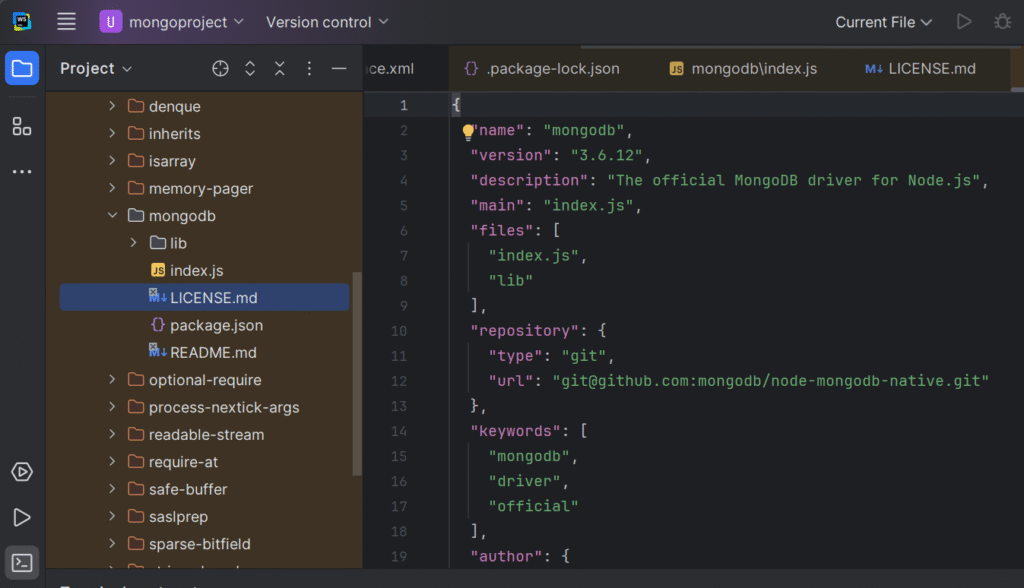Image resolution: width=1024 pixels, height=588 pixels.
Task: Switch to the mongodb\index.js tab
Action: click(743, 69)
